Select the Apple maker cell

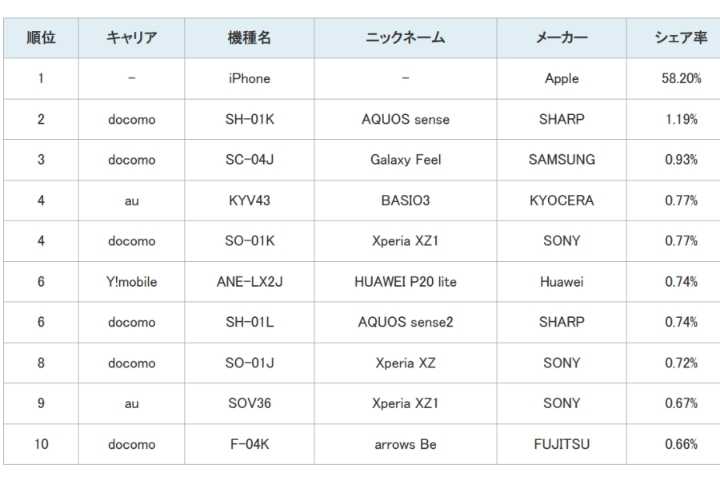coord(562,79)
